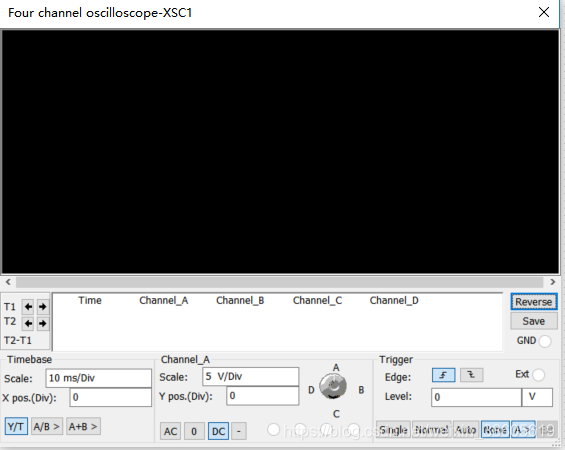
Task: Click the X pos.(Div) input field
Action: 111,397
